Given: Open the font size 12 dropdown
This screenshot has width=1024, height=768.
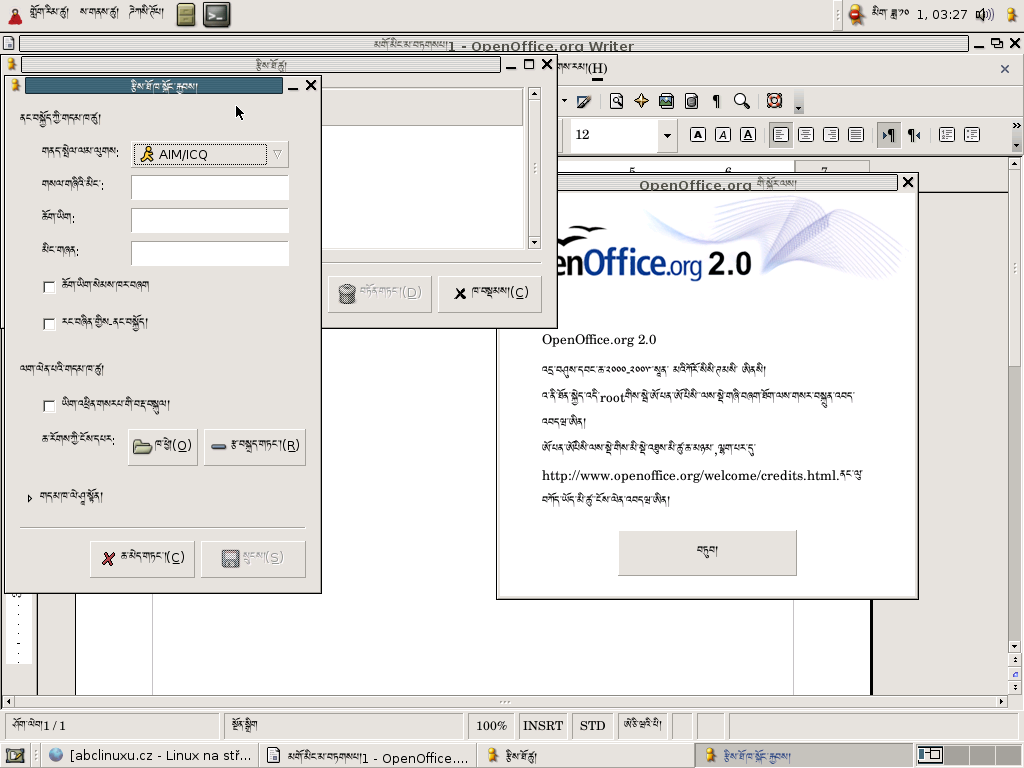Looking at the screenshot, I should [667, 135].
